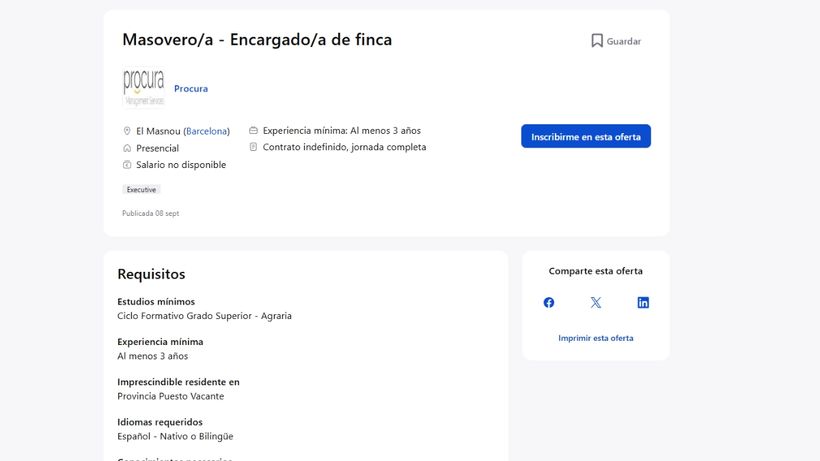Click the Publicada 08 sept date text
Viewport: 820px width, 461px height.
point(150,213)
